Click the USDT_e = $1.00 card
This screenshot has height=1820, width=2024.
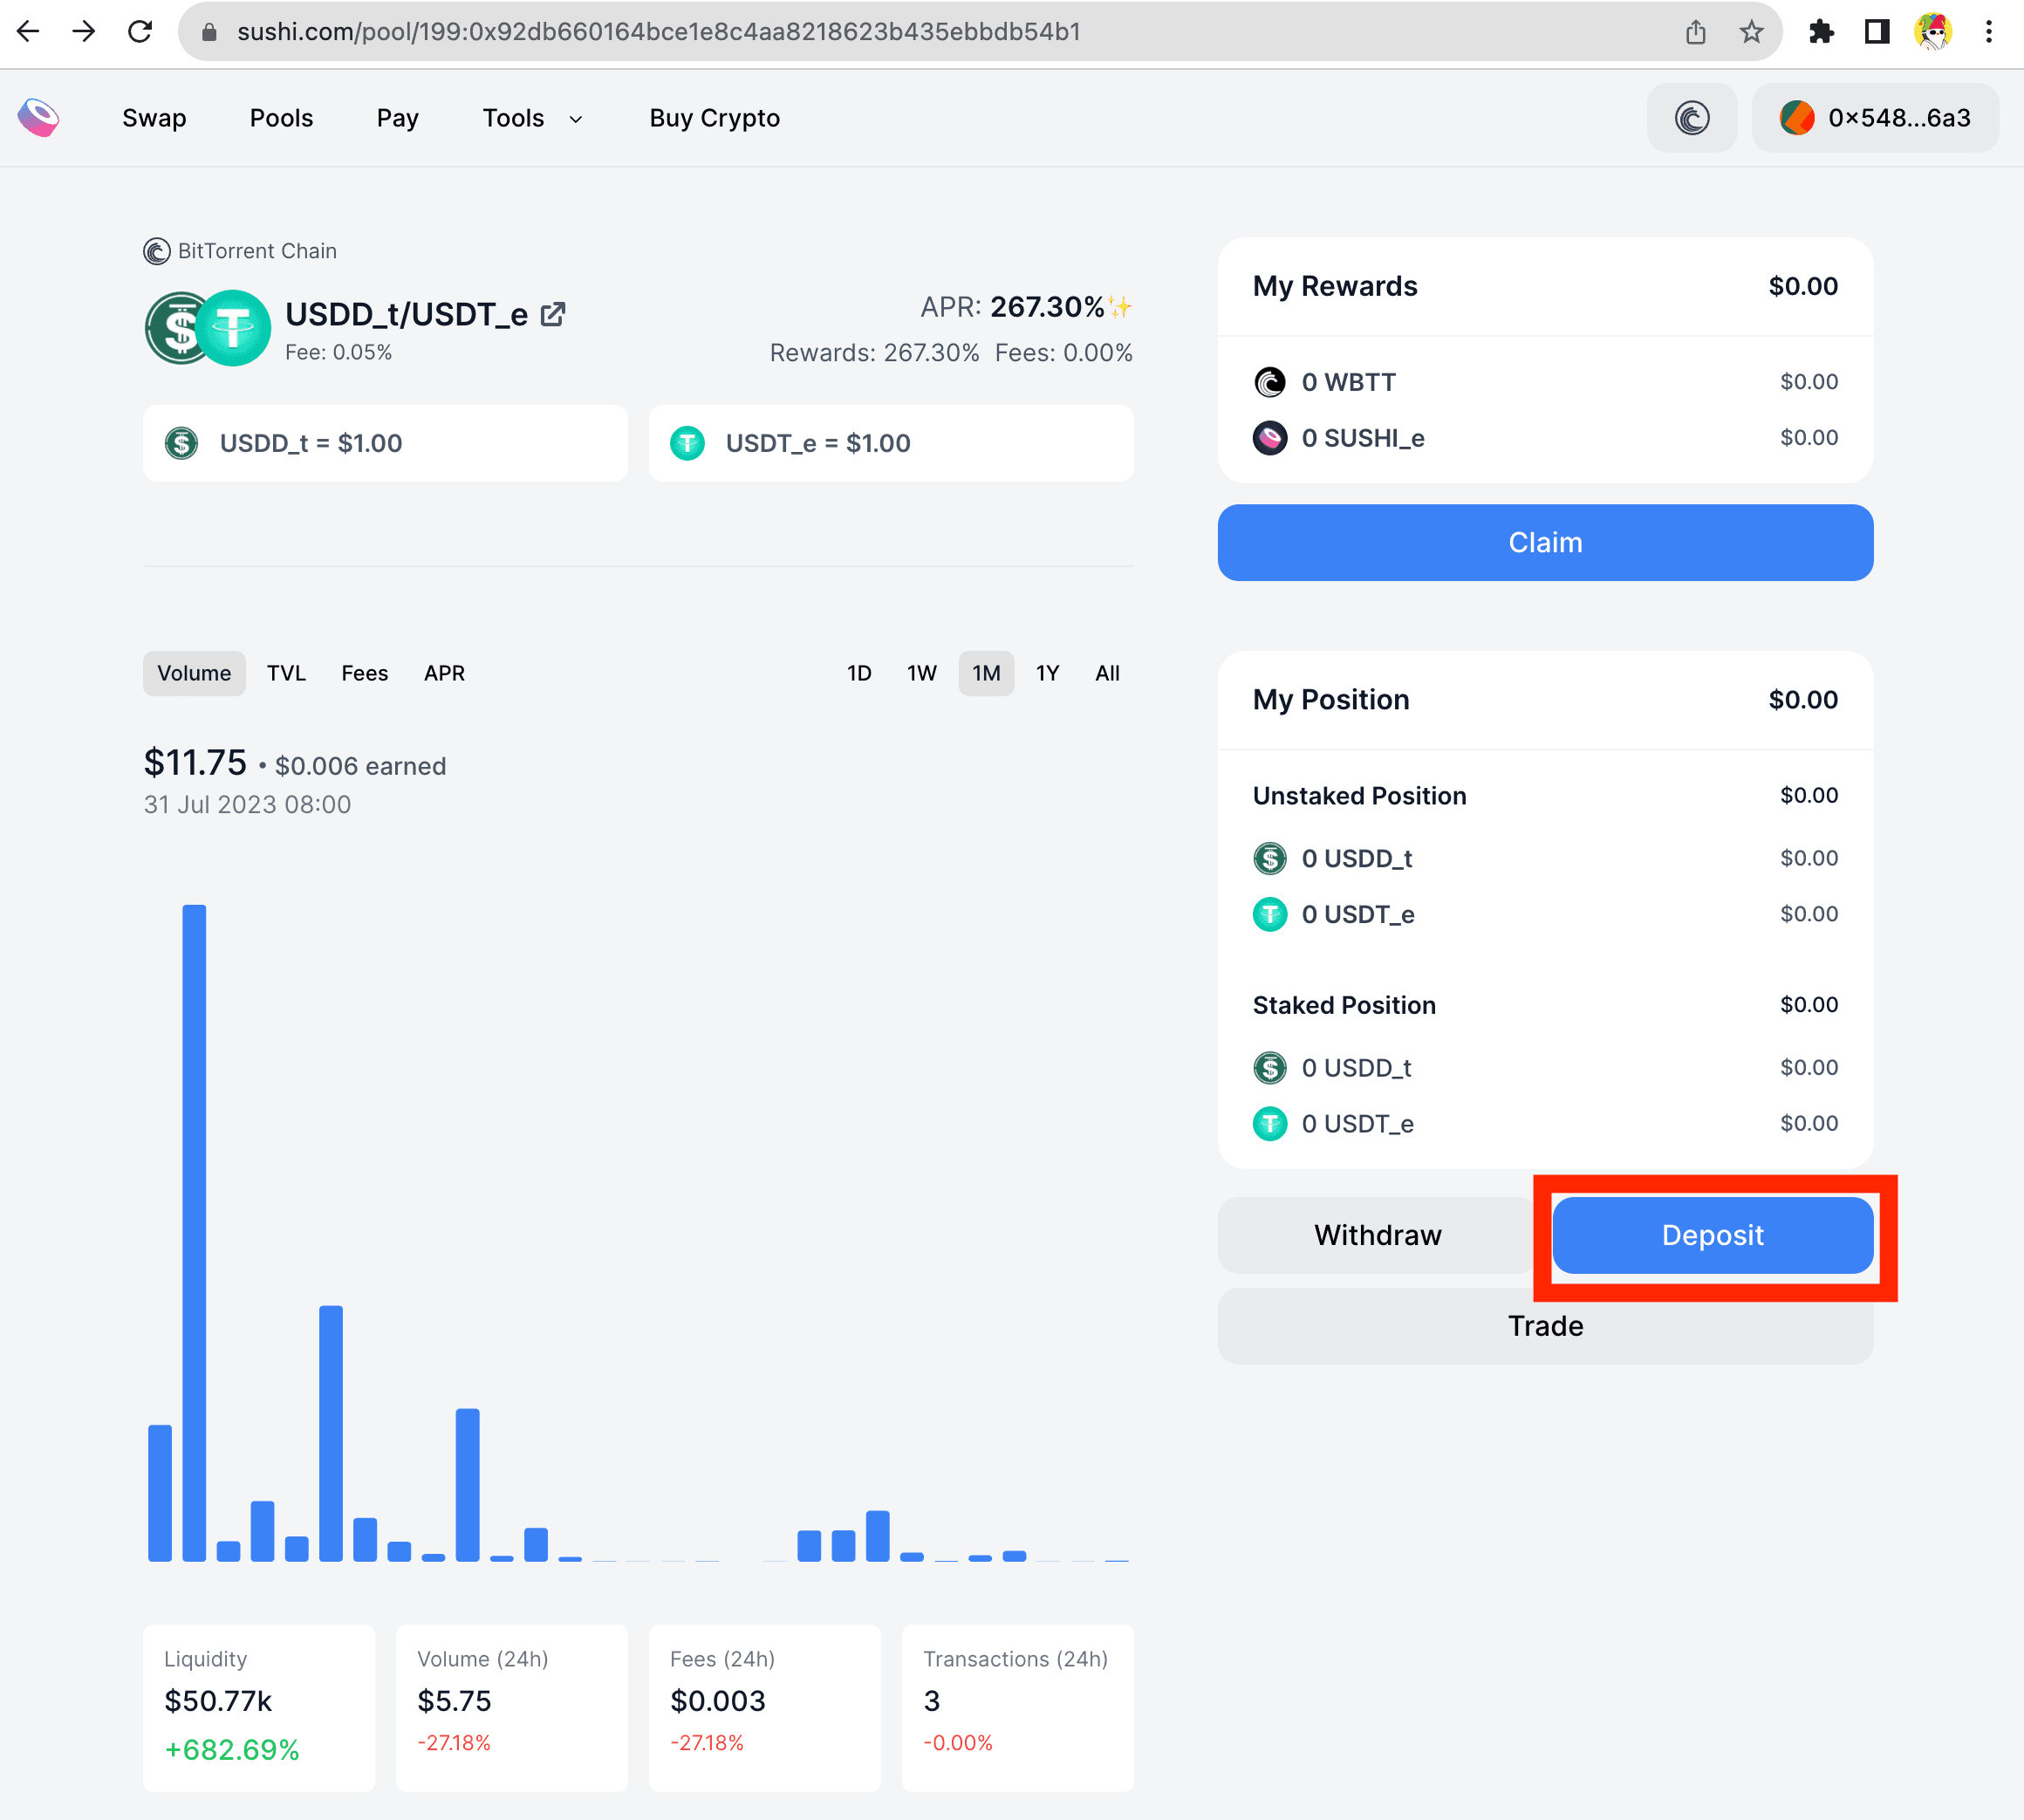891,443
